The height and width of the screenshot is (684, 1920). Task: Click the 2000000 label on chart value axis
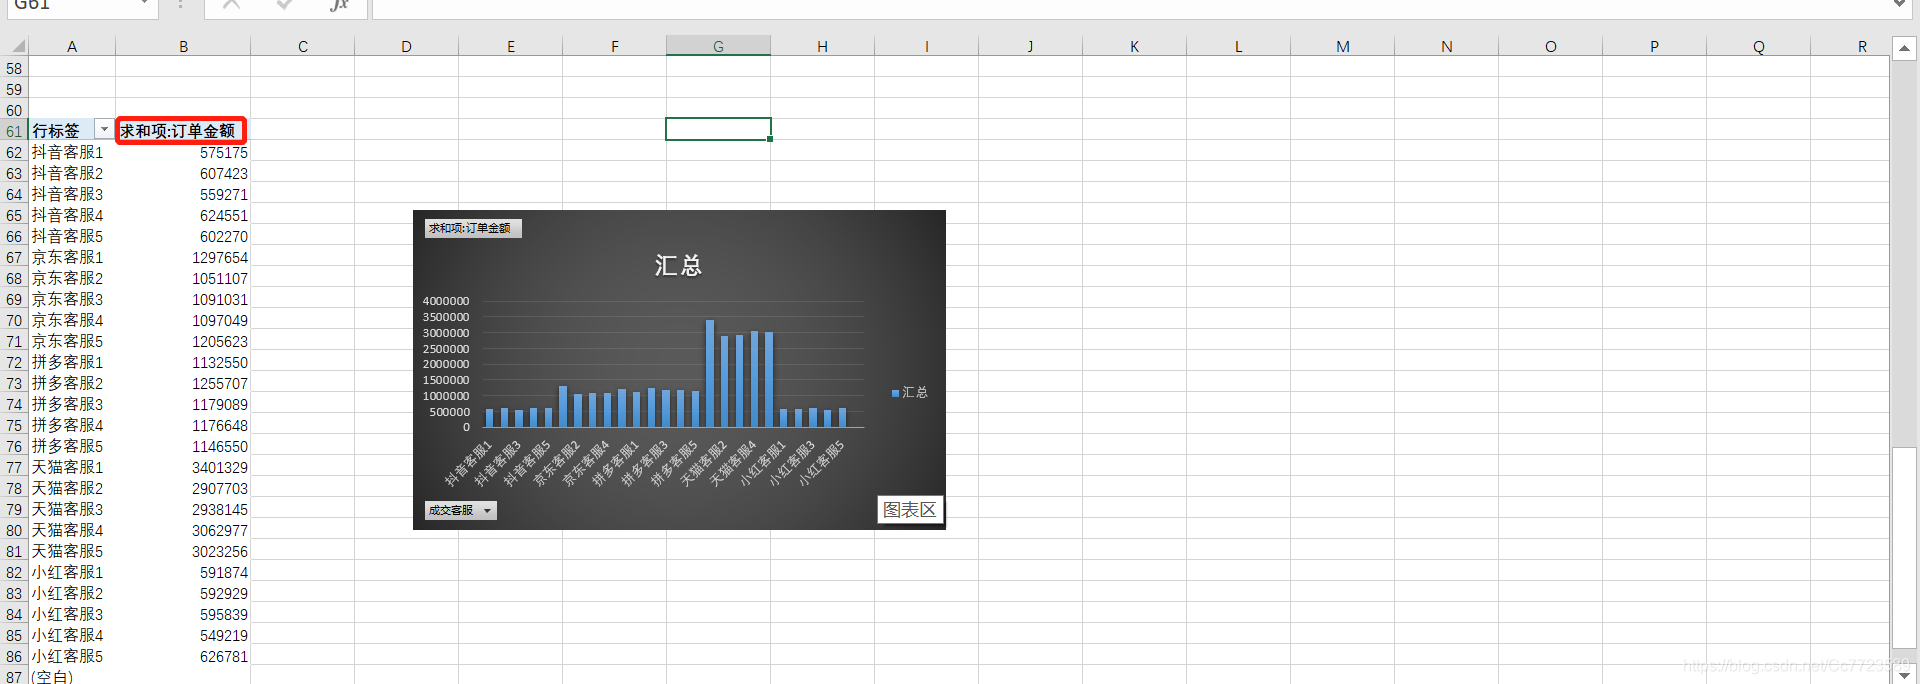tap(445, 364)
